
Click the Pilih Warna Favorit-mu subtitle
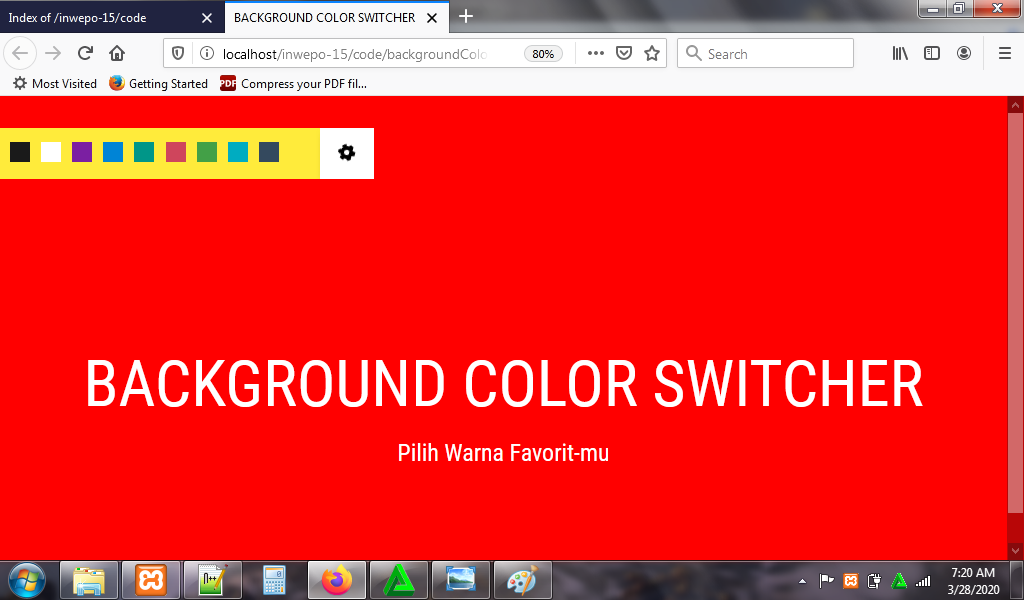504,452
